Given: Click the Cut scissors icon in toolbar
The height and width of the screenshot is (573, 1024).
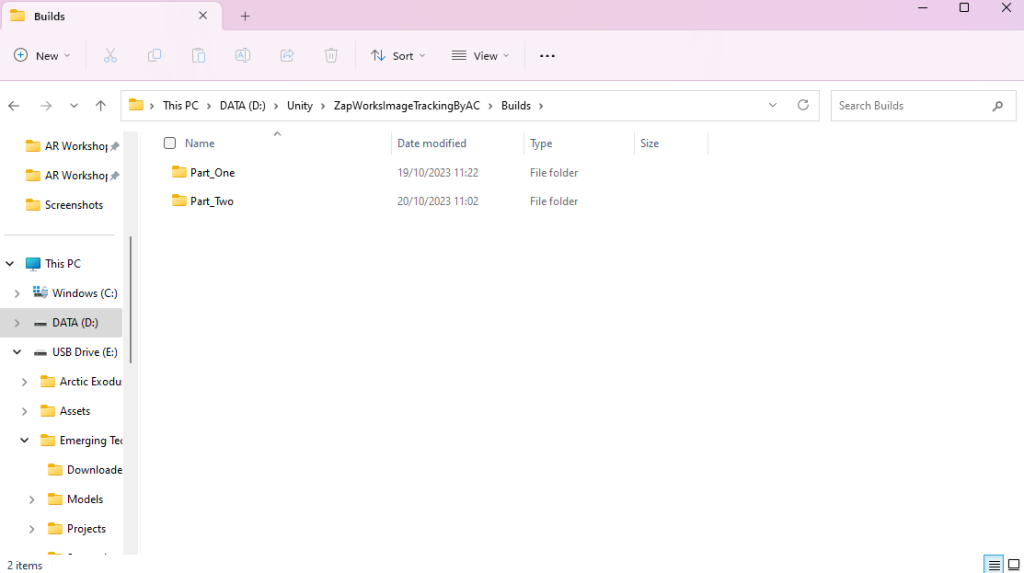Looking at the screenshot, I should pos(110,56).
